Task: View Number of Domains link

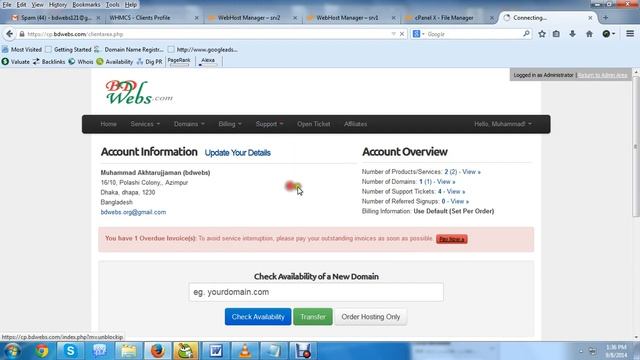Action: [x=446, y=182]
